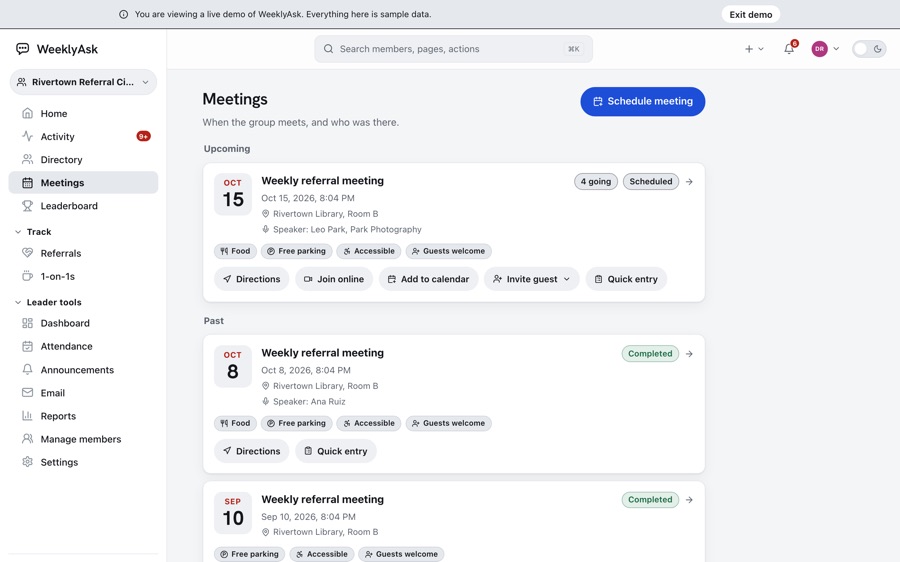Click Free parking tag on Oct 15 meeting
Screen dimensions: 900x562
coord(296,251)
